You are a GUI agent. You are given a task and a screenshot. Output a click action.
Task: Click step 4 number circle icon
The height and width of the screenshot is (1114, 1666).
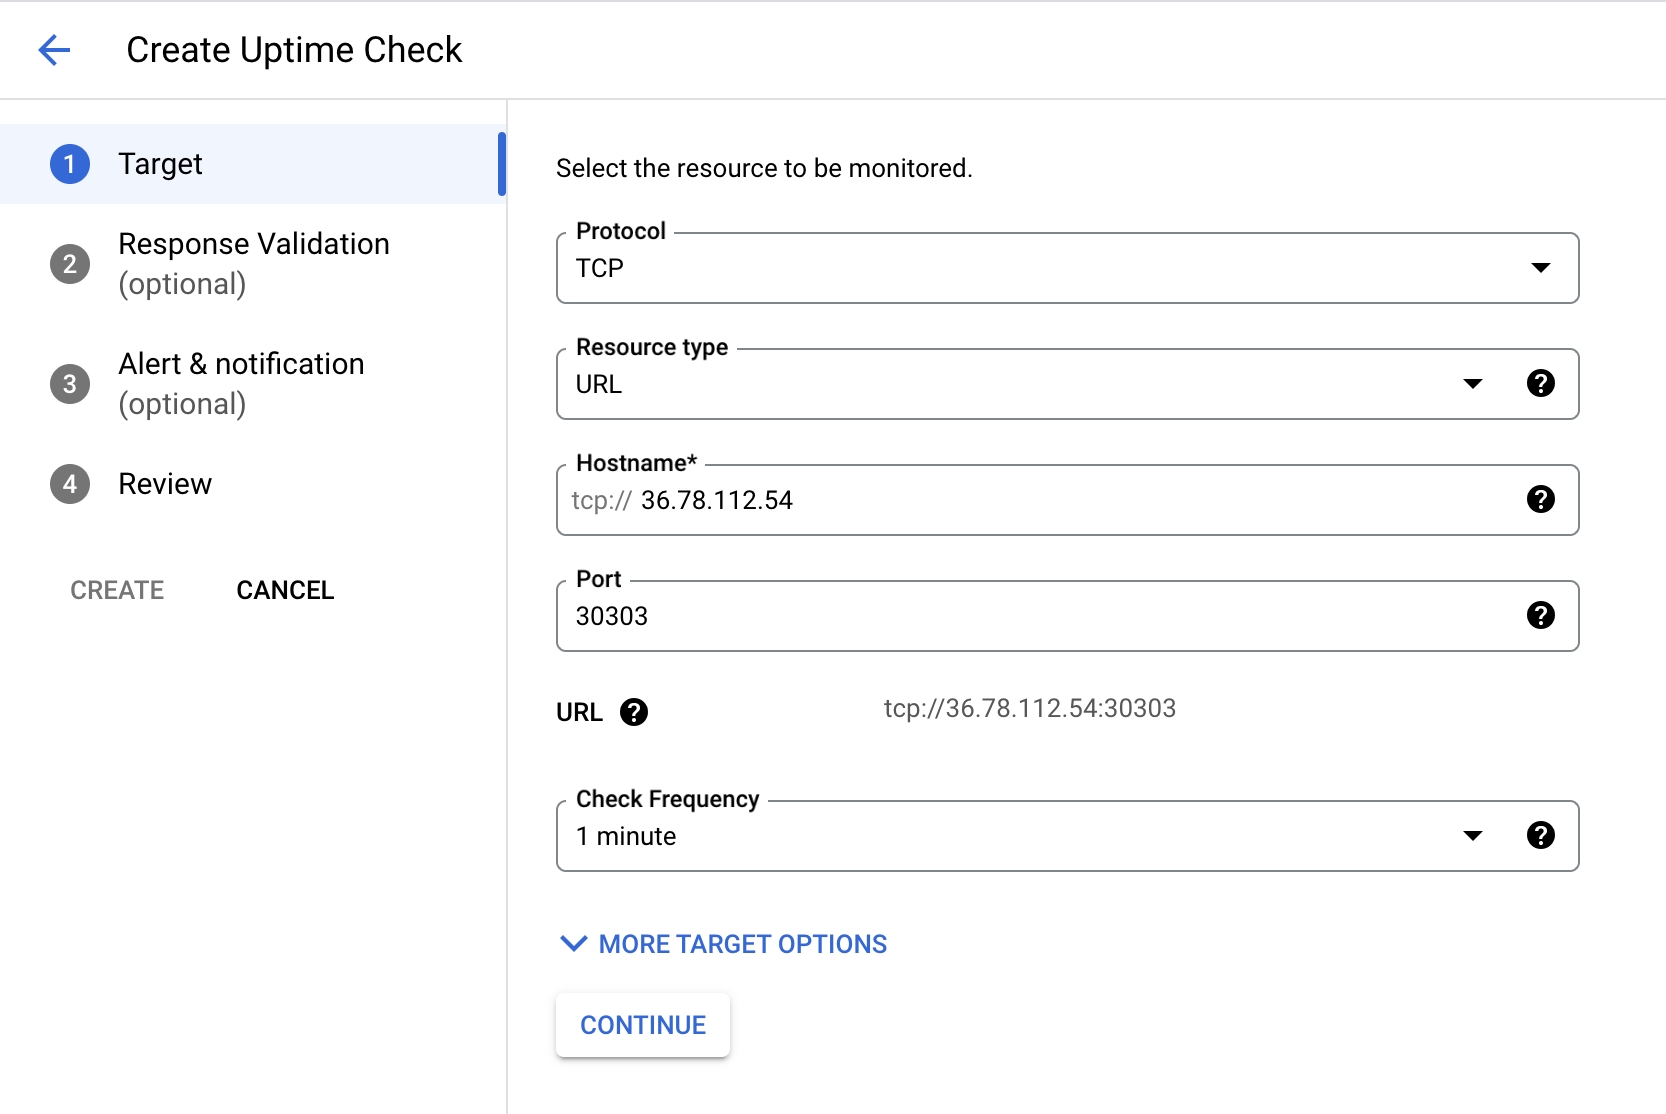pos(70,484)
